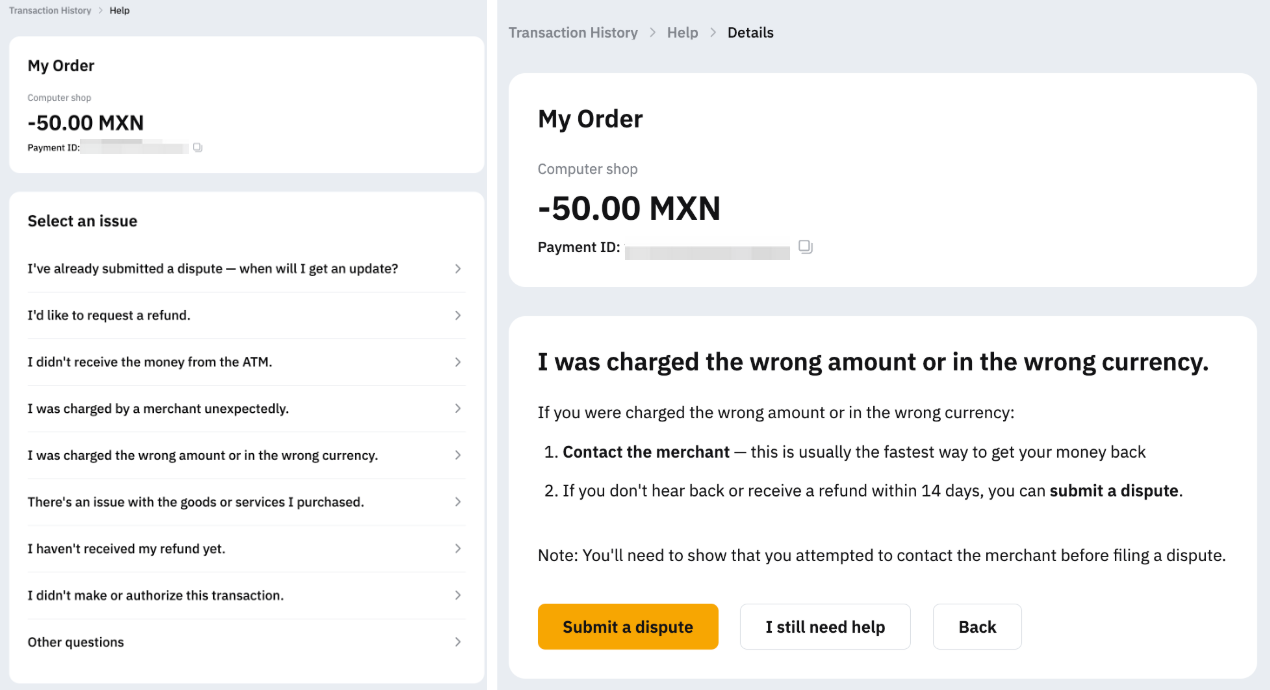Viewport: 1270px width, 690px height.
Task: Open the request a refund issue chevron
Action: point(457,315)
